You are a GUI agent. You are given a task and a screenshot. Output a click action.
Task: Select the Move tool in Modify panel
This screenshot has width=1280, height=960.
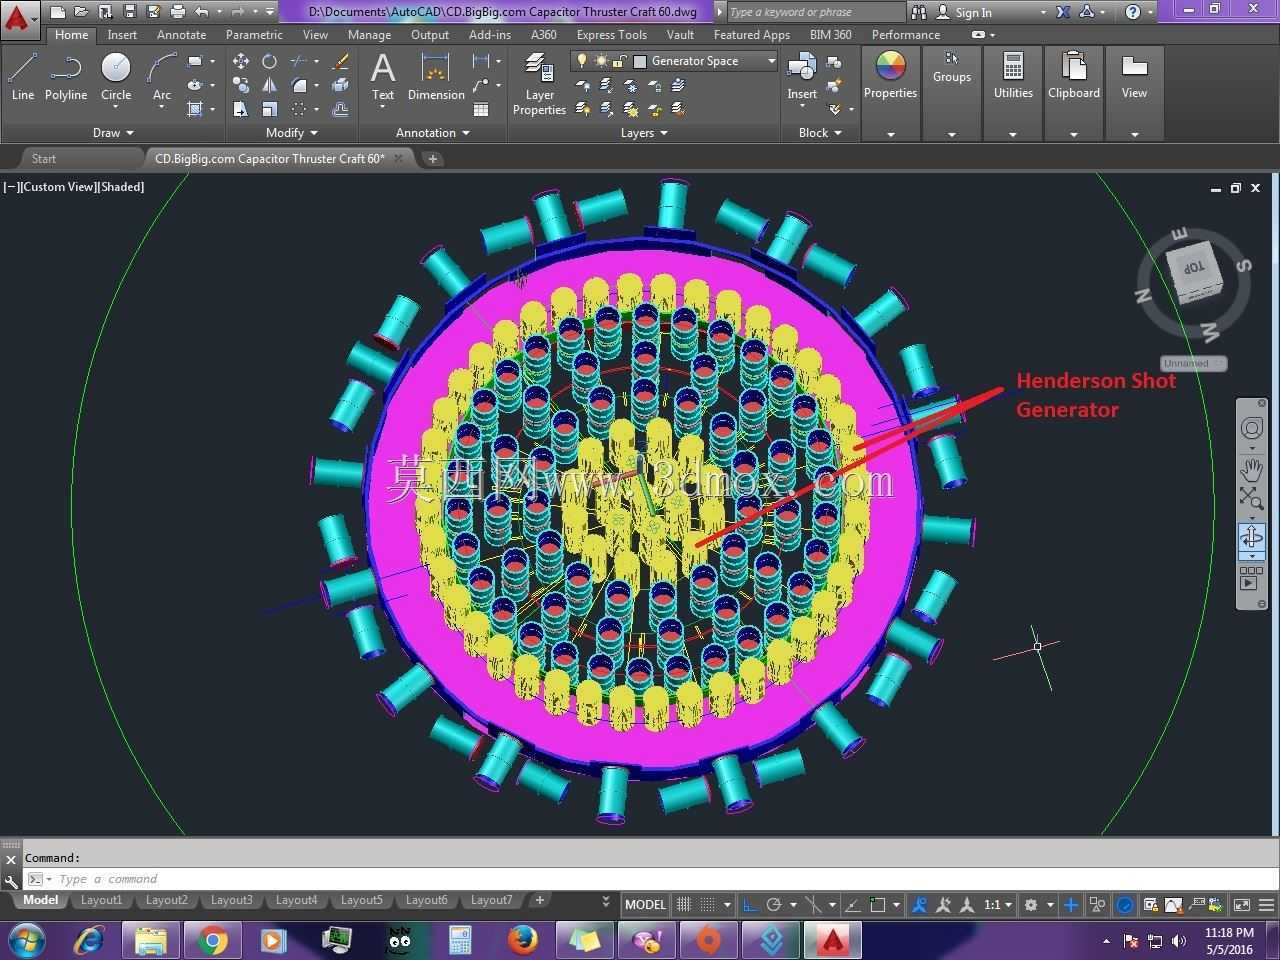(241, 61)
